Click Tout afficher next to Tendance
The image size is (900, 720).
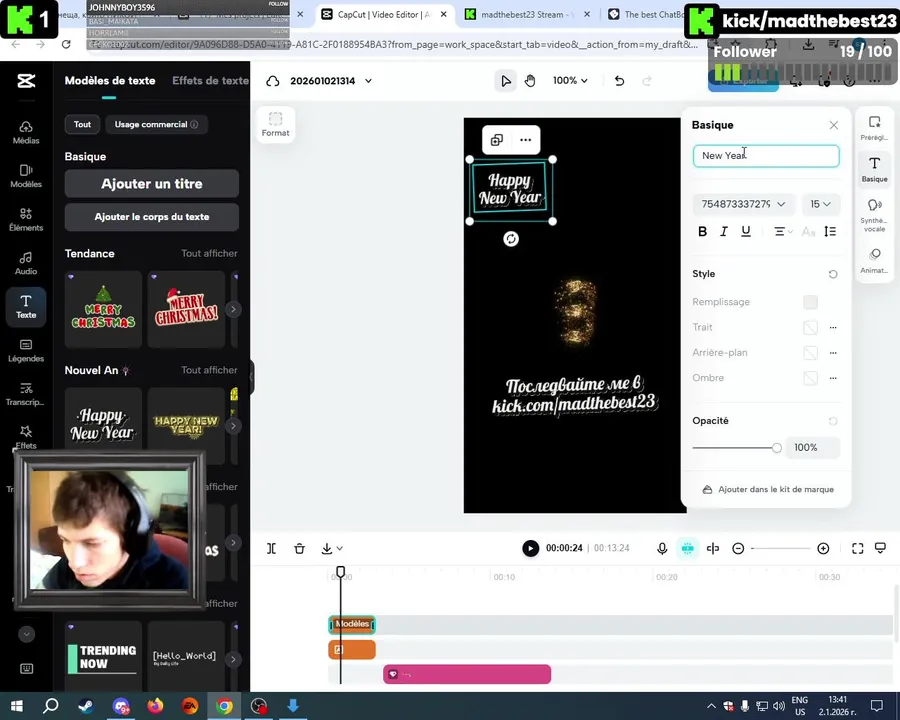[x=209, y=253]
